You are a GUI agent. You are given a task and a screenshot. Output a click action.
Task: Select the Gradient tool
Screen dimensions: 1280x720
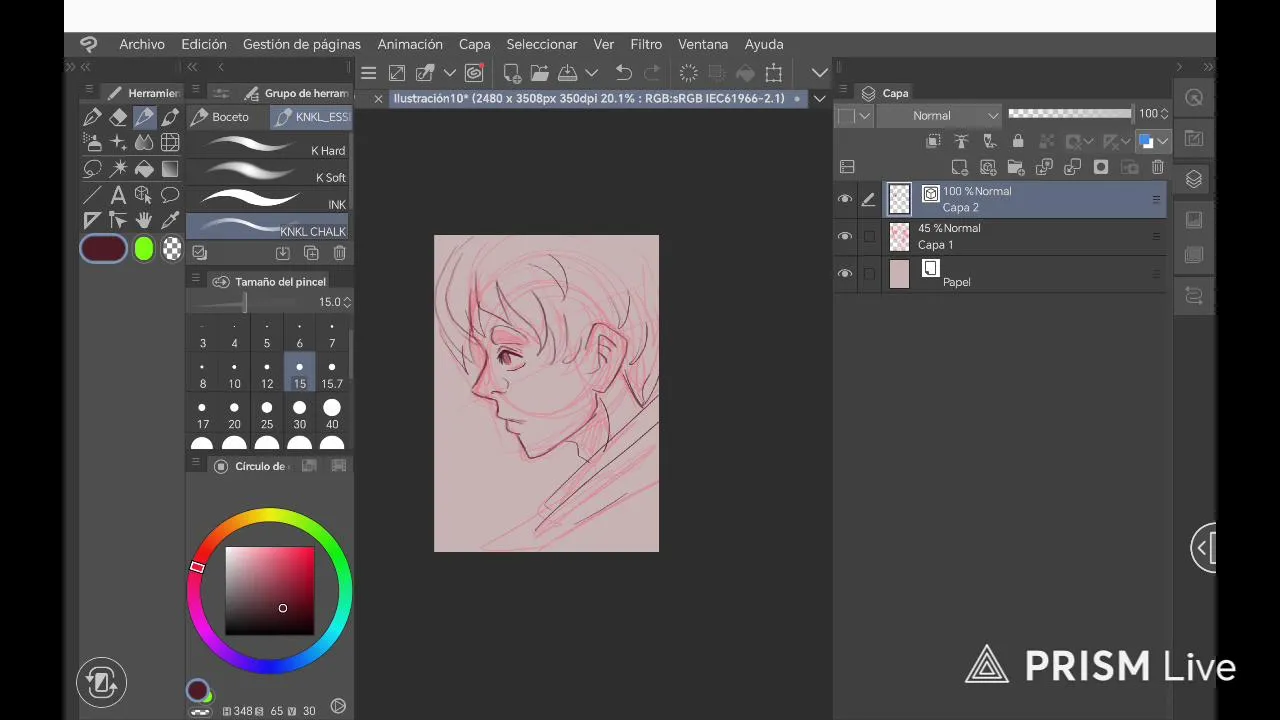tap(170, 169)
